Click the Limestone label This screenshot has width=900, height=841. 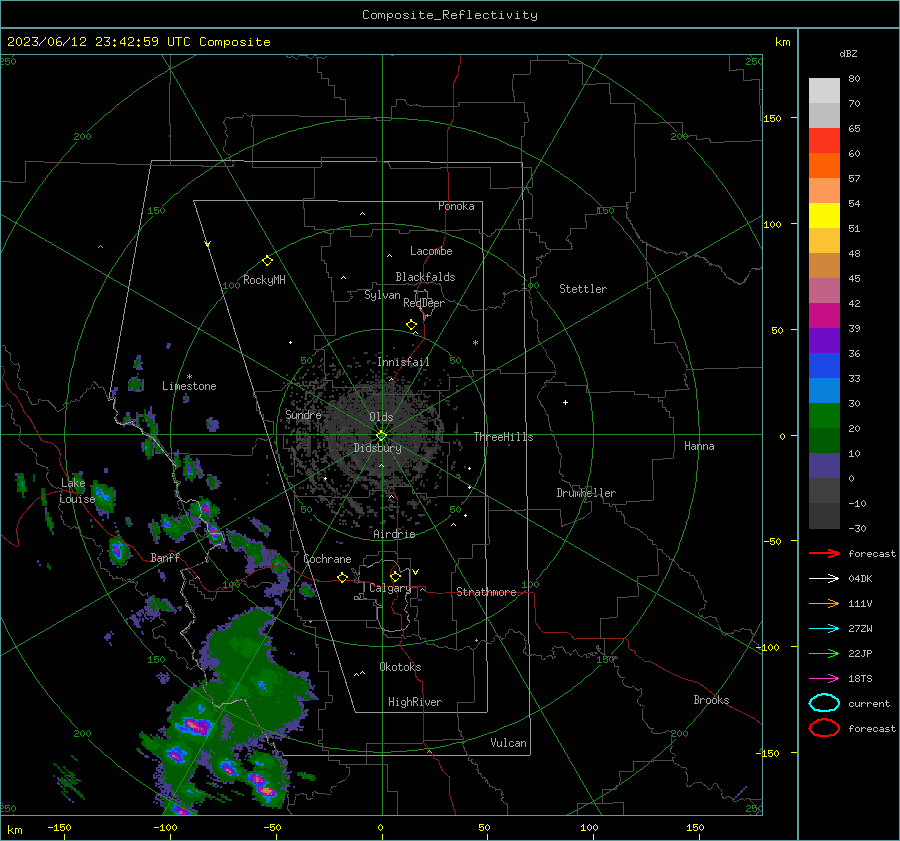(189, 386)
